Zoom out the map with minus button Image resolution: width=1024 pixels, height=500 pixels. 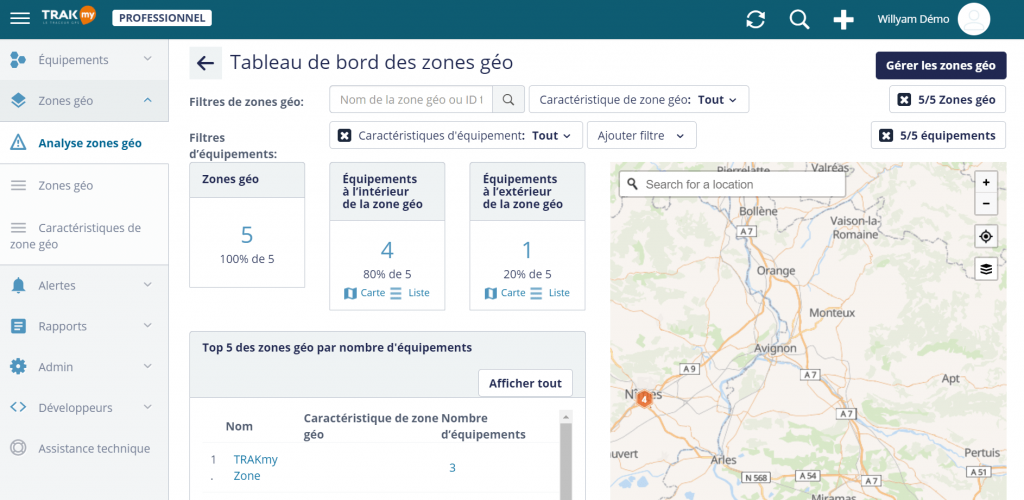[986, 204]
